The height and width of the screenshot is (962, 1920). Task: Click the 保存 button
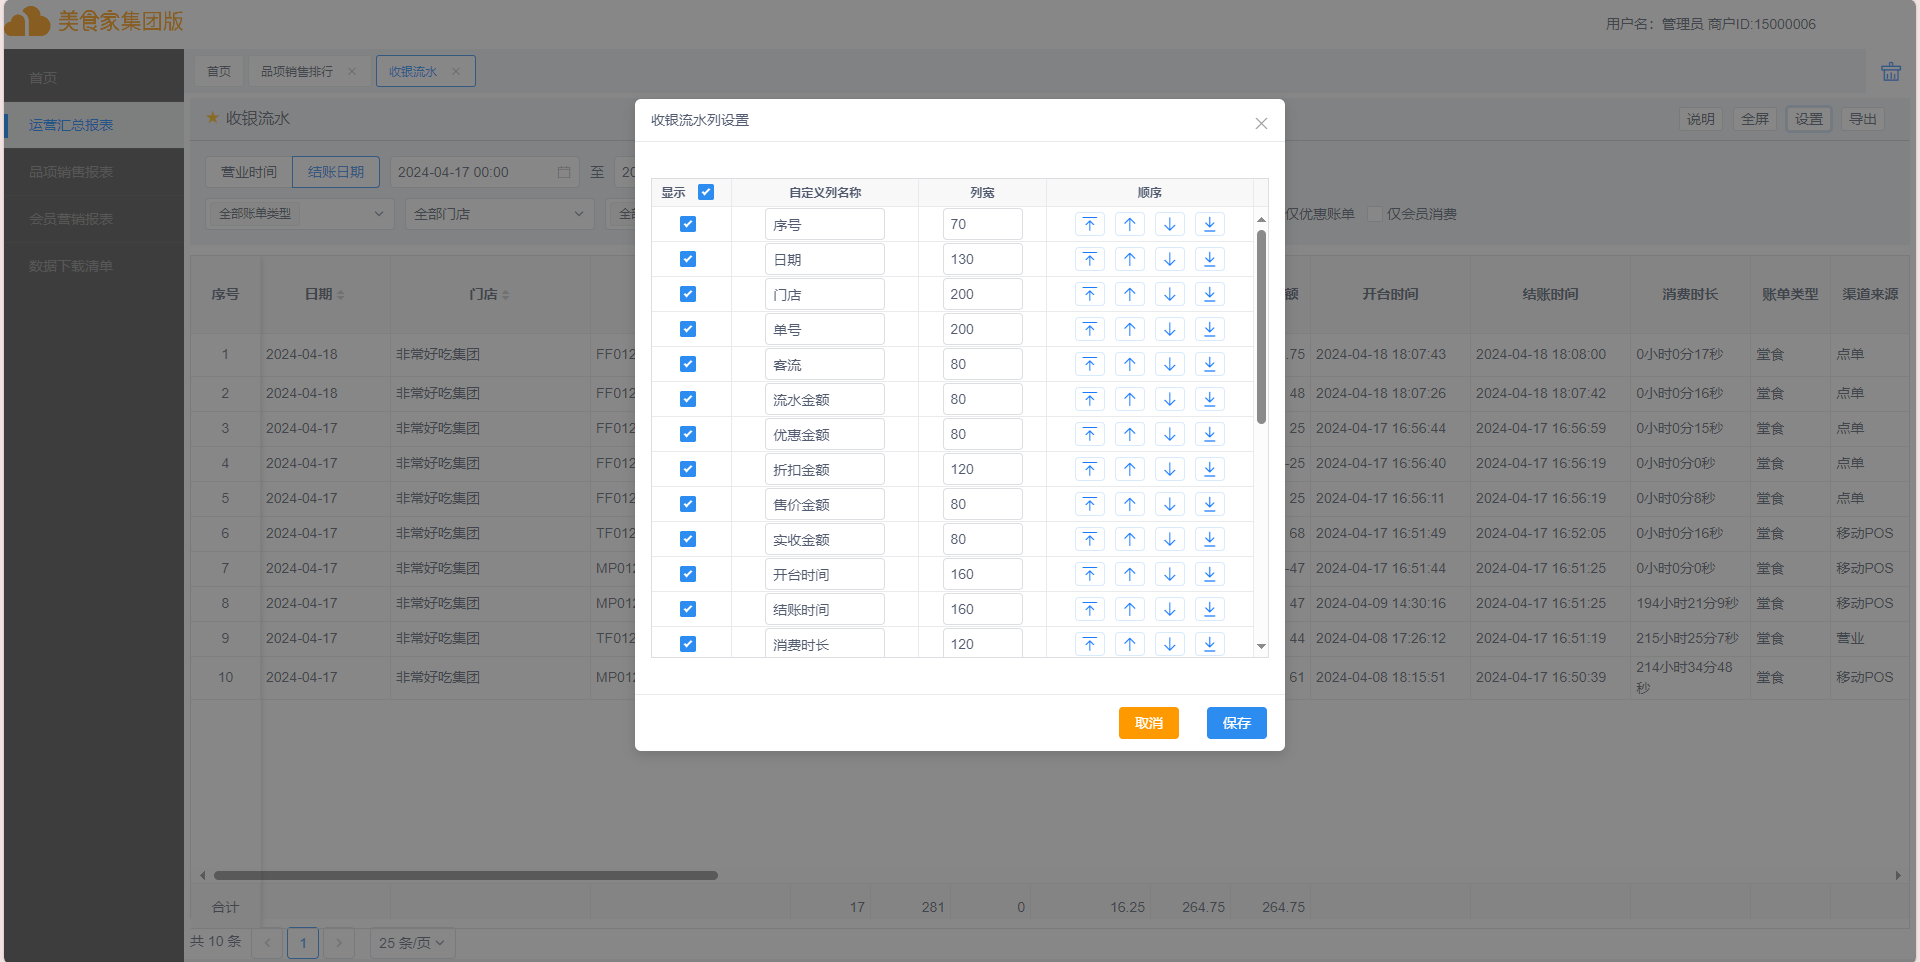(1236, 723)
